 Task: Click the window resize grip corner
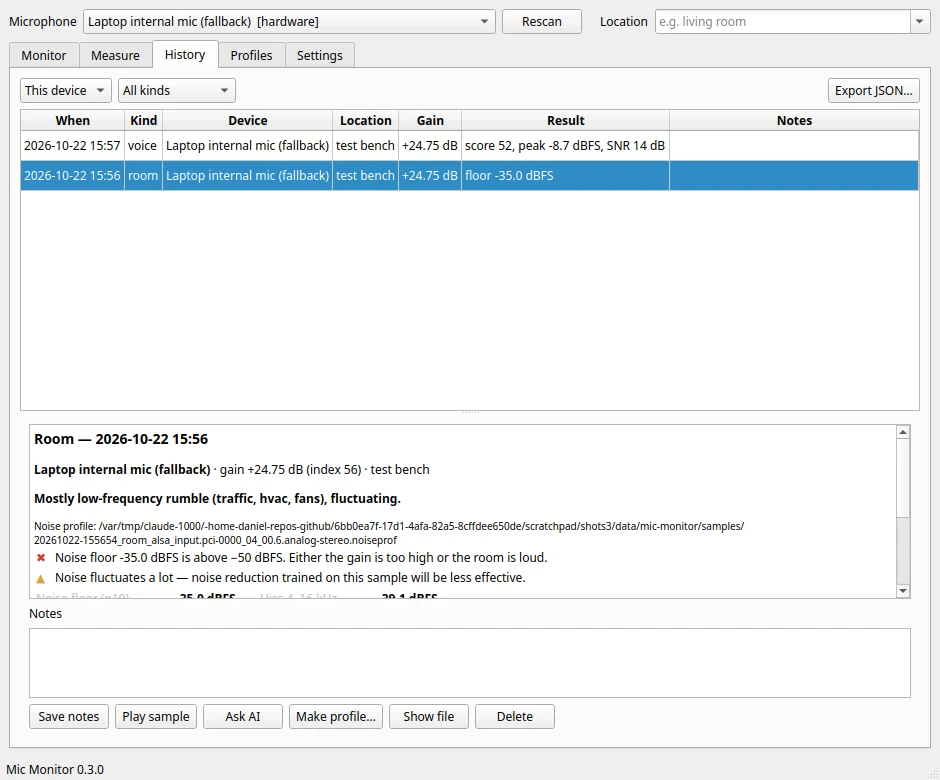(x=933, y=773)
